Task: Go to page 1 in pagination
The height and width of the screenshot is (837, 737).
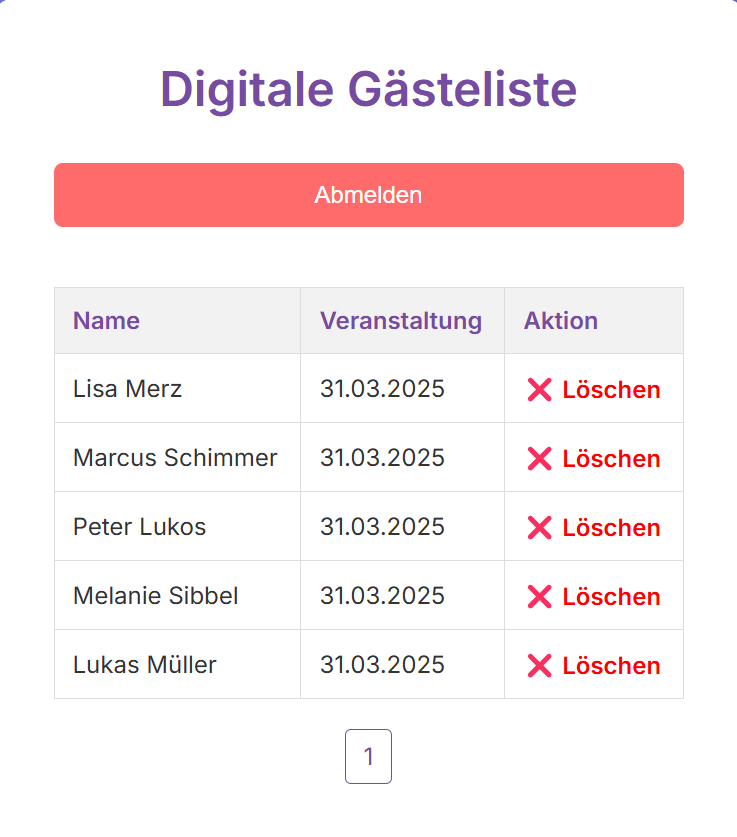Action: pyautogui.click(x=368, y=756)
